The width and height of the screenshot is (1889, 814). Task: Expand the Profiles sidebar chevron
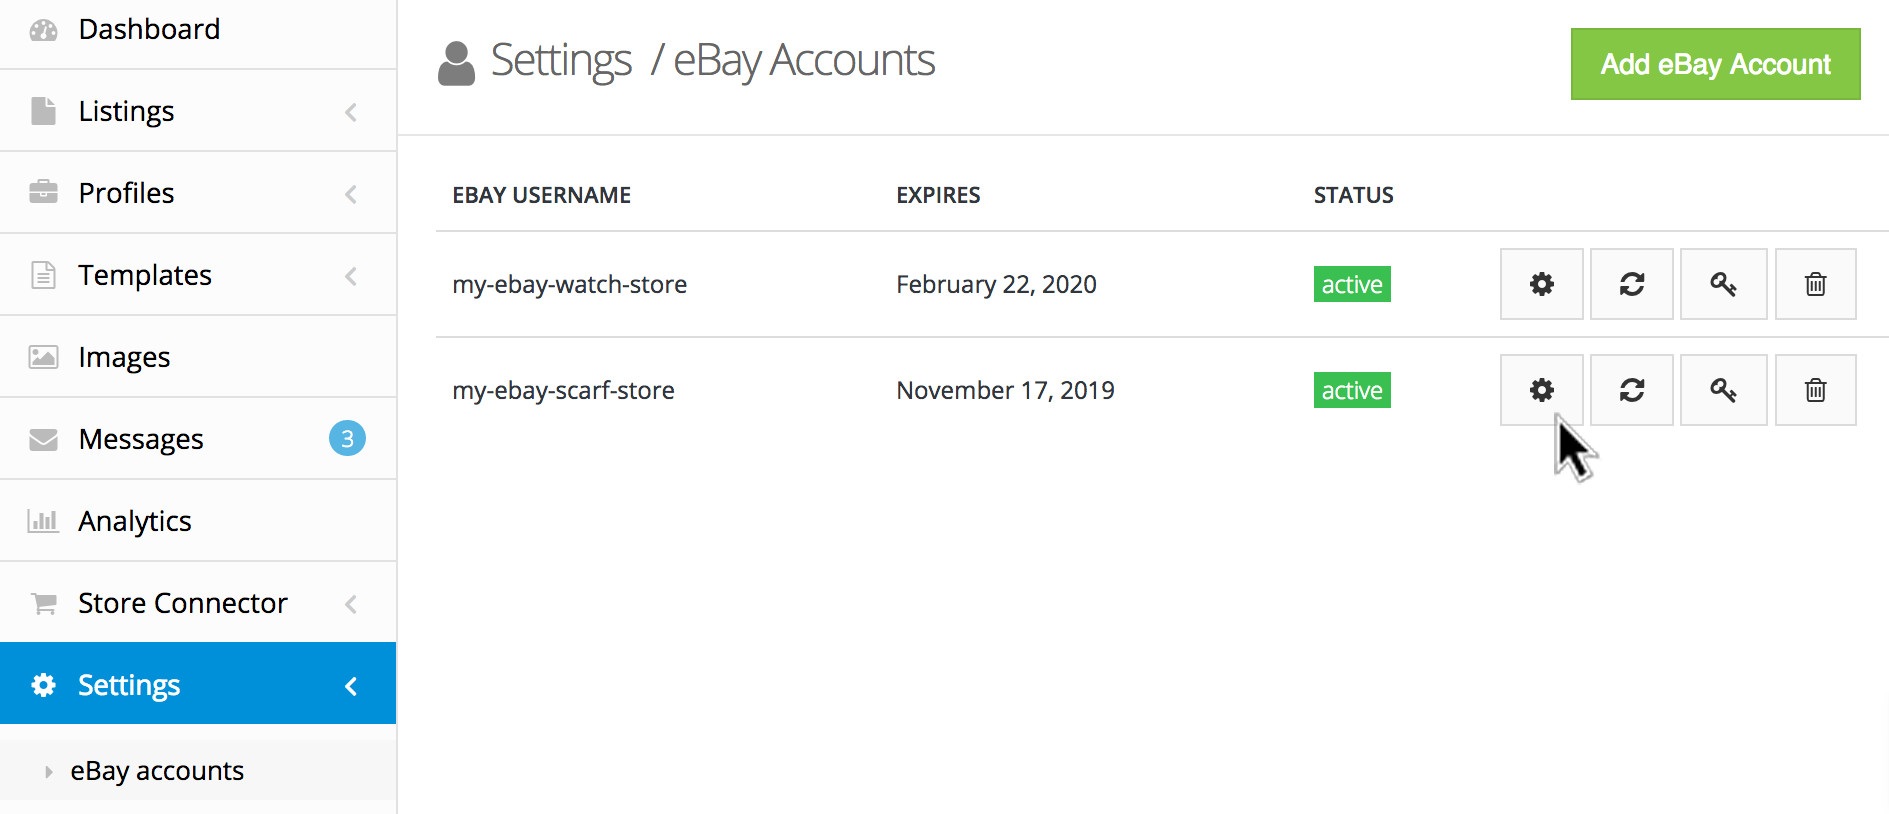click(x=351, y=194)
